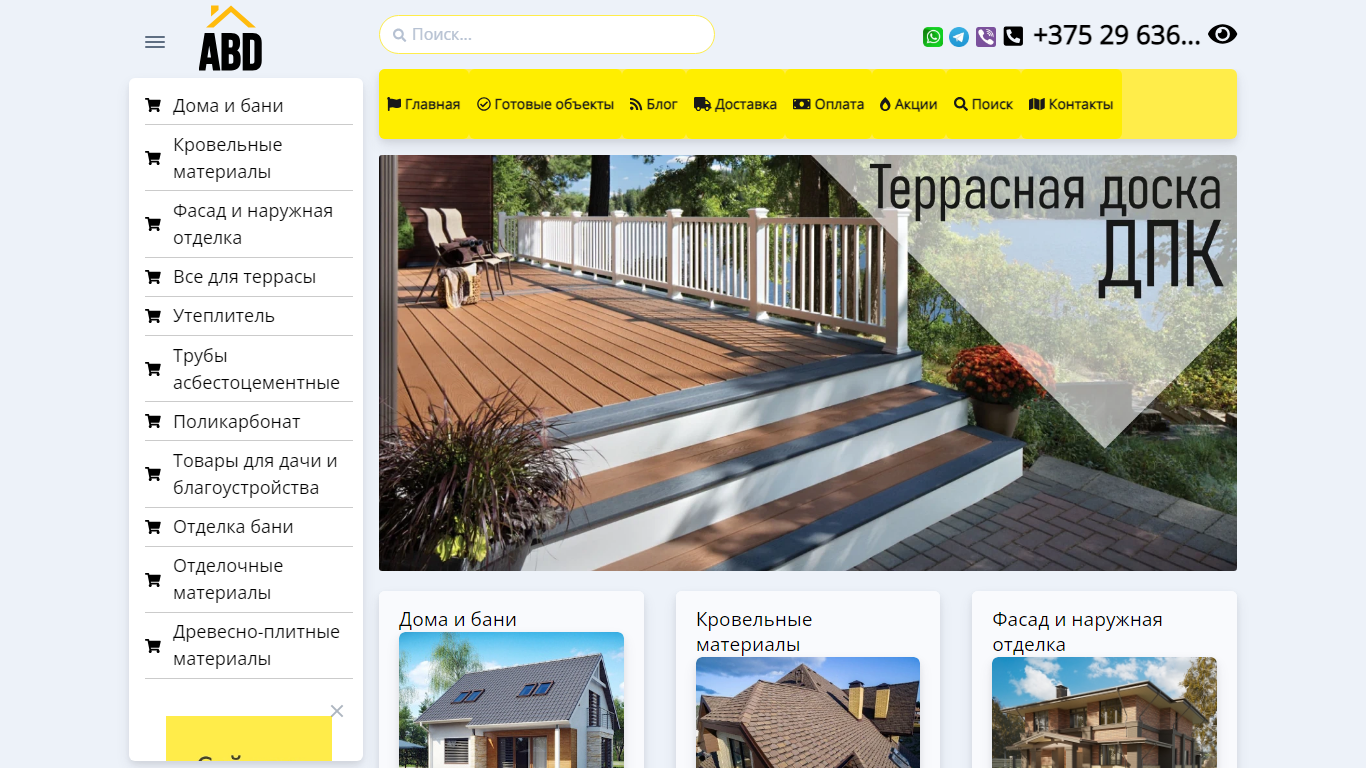The image size is (1366, 768).
Task: Click the Telegram icon
Action: pyautogui.click(x=959, y=37)
